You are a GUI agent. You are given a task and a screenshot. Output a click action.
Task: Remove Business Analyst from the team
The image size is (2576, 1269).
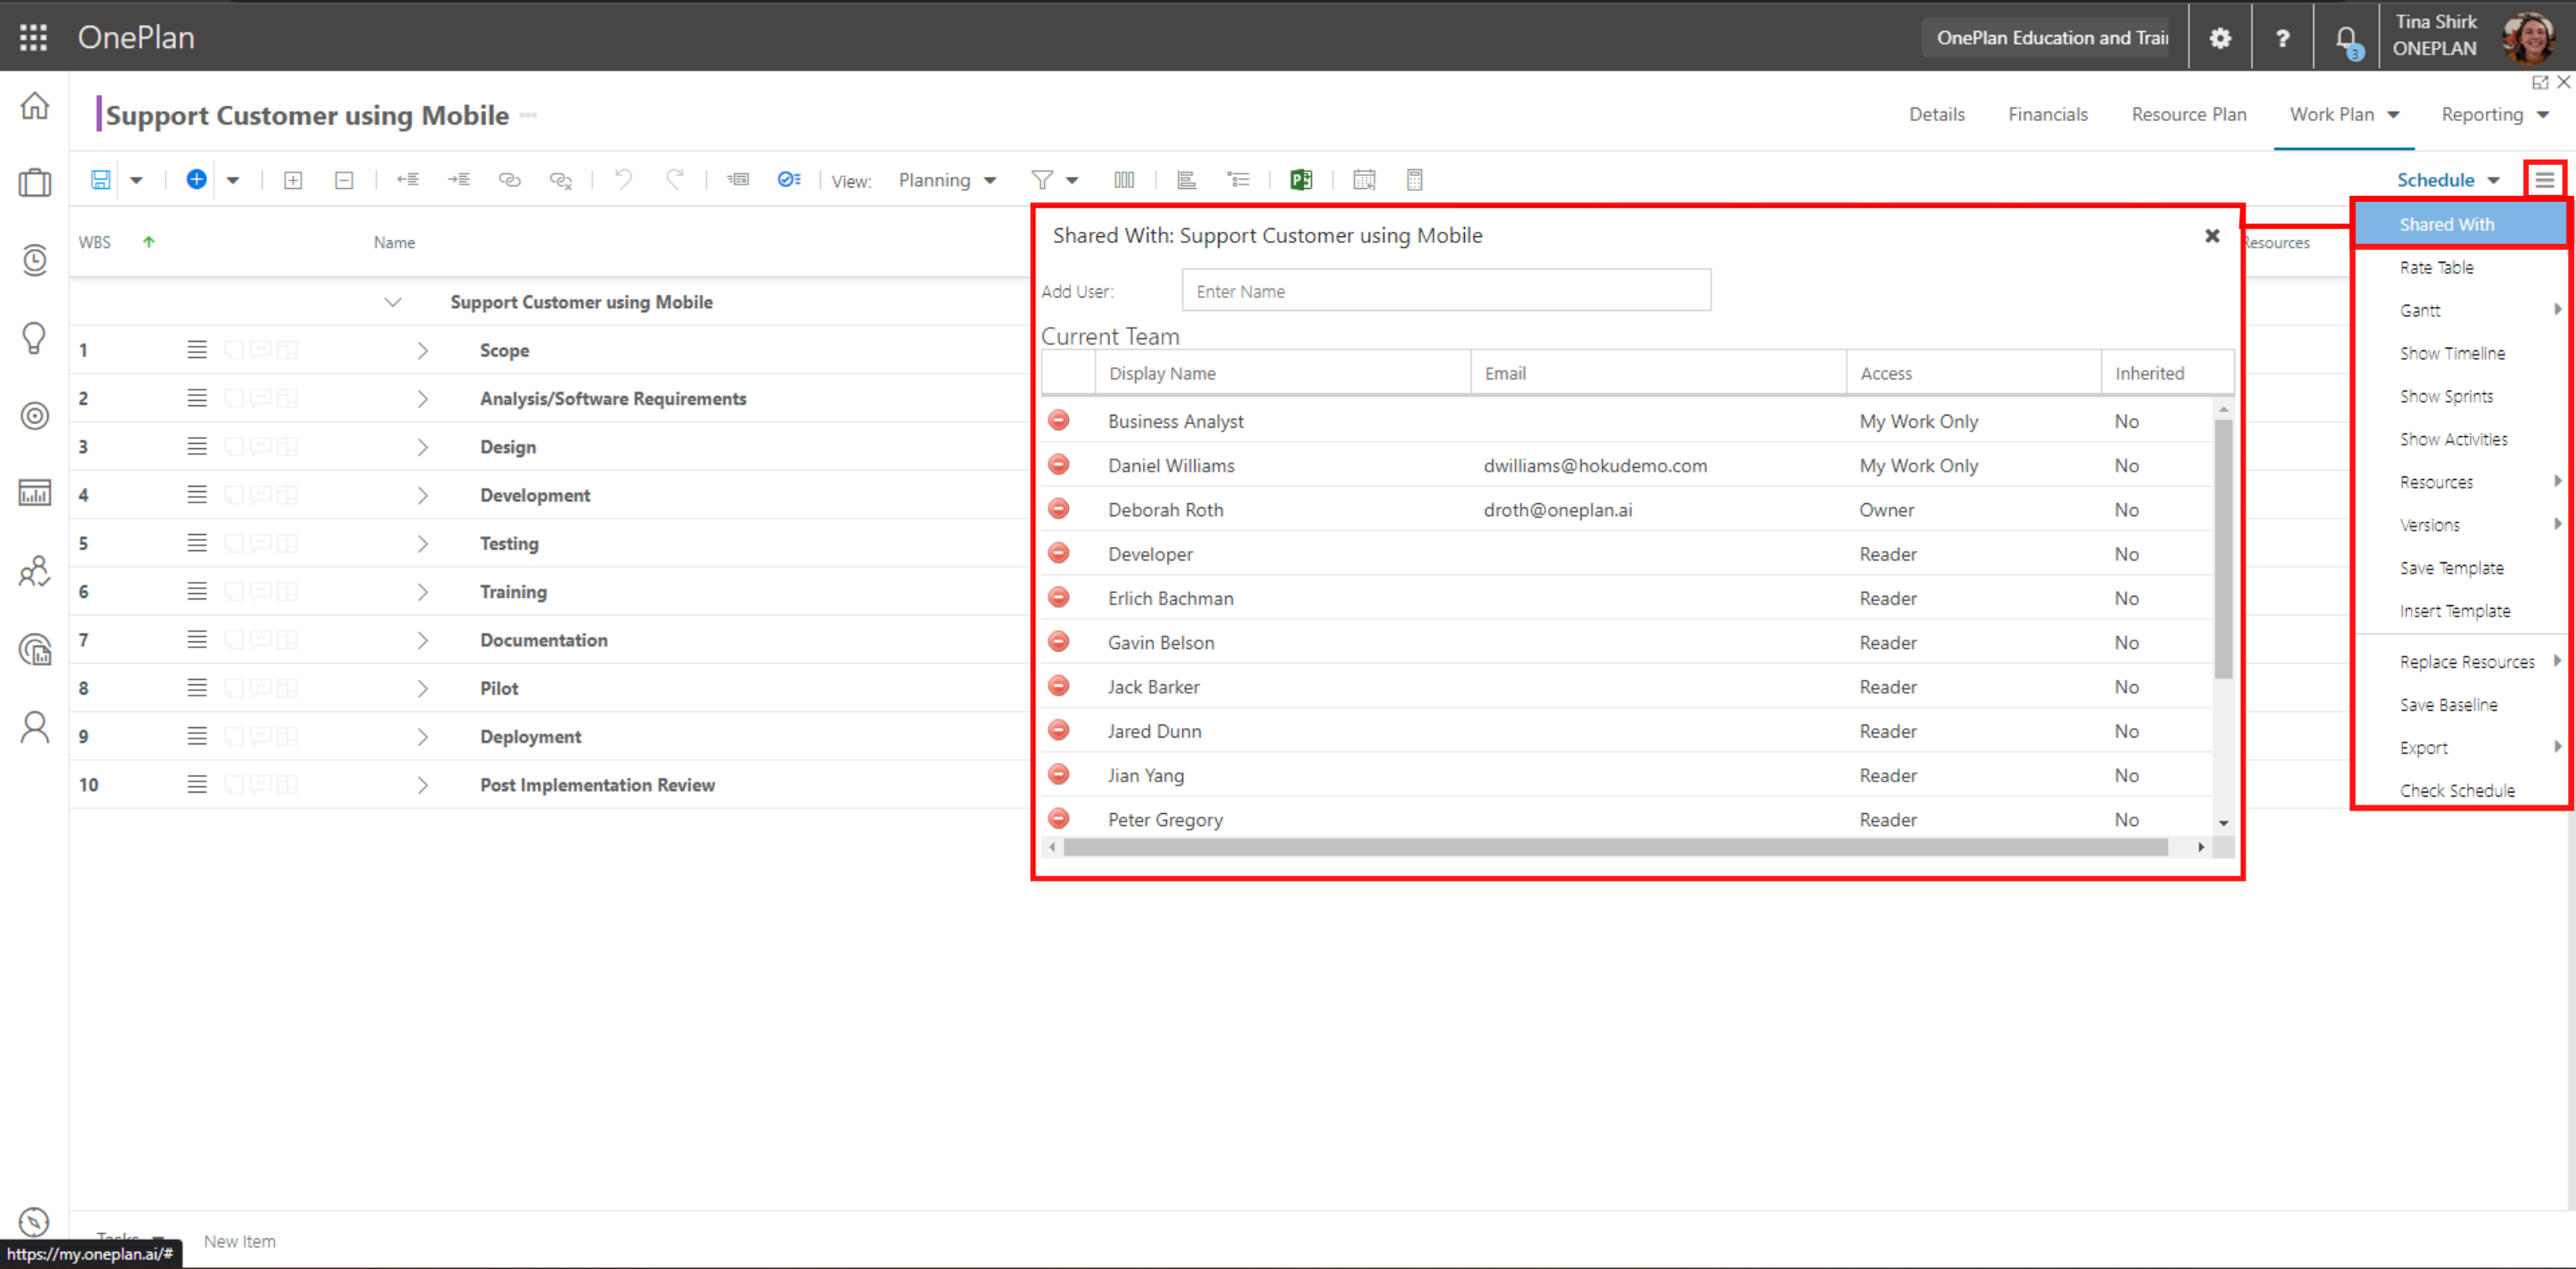tap(1058, 420)
